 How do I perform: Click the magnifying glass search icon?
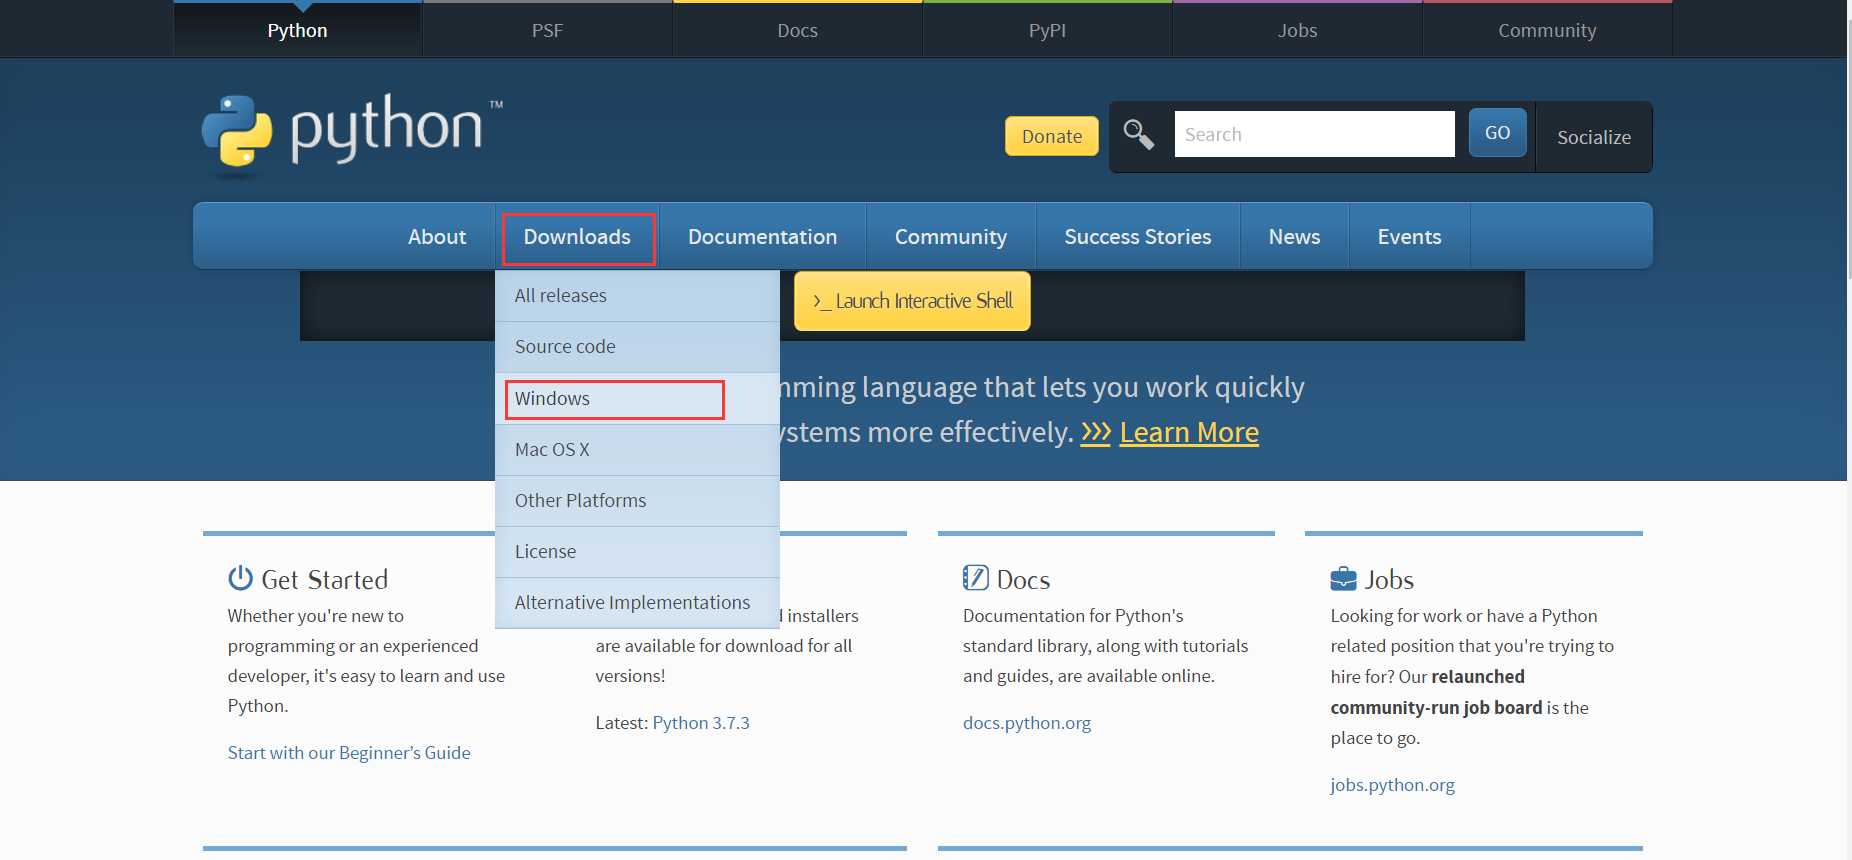click(1138, 134)
